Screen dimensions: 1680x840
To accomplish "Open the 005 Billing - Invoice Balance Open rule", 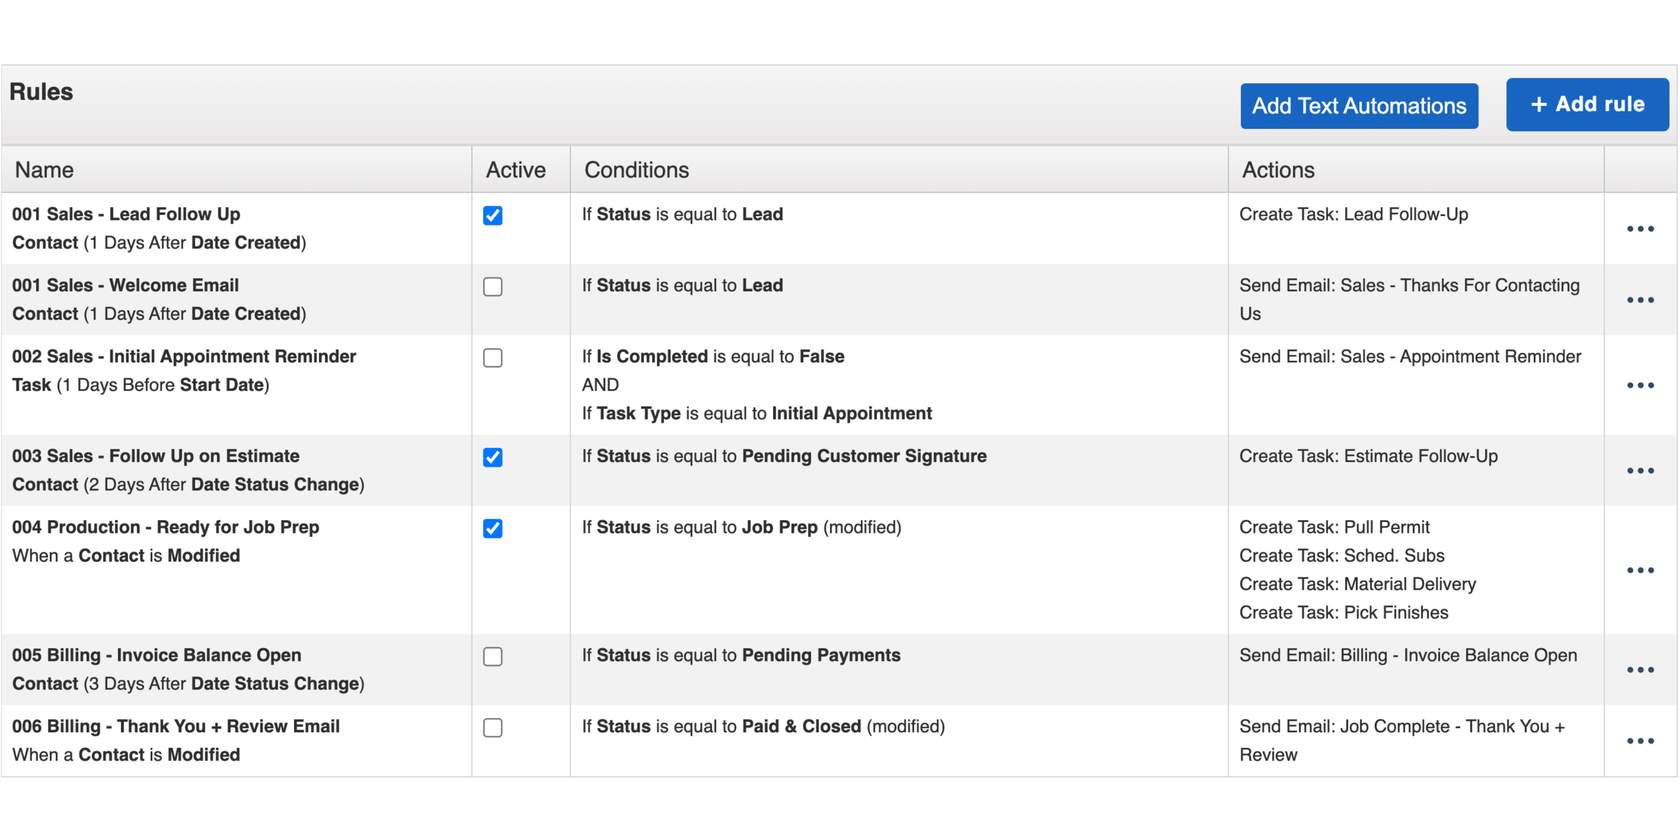I will (156, 655).
